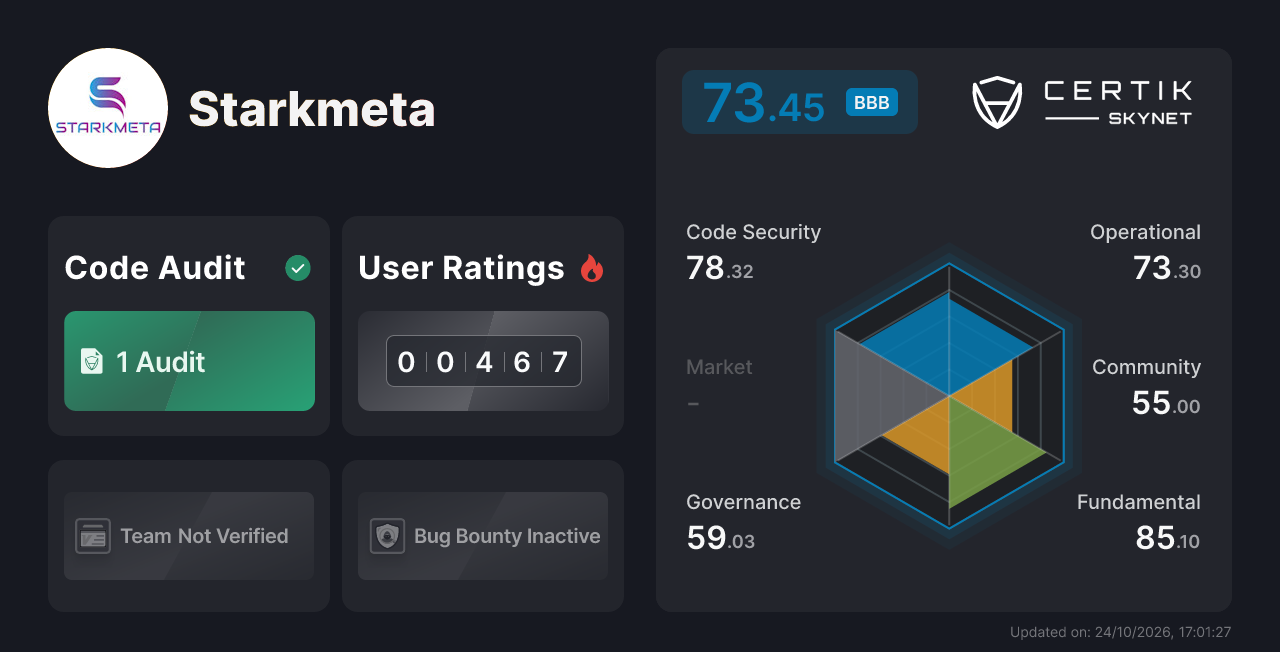Click the 73.45 overall score

point(763,103)
